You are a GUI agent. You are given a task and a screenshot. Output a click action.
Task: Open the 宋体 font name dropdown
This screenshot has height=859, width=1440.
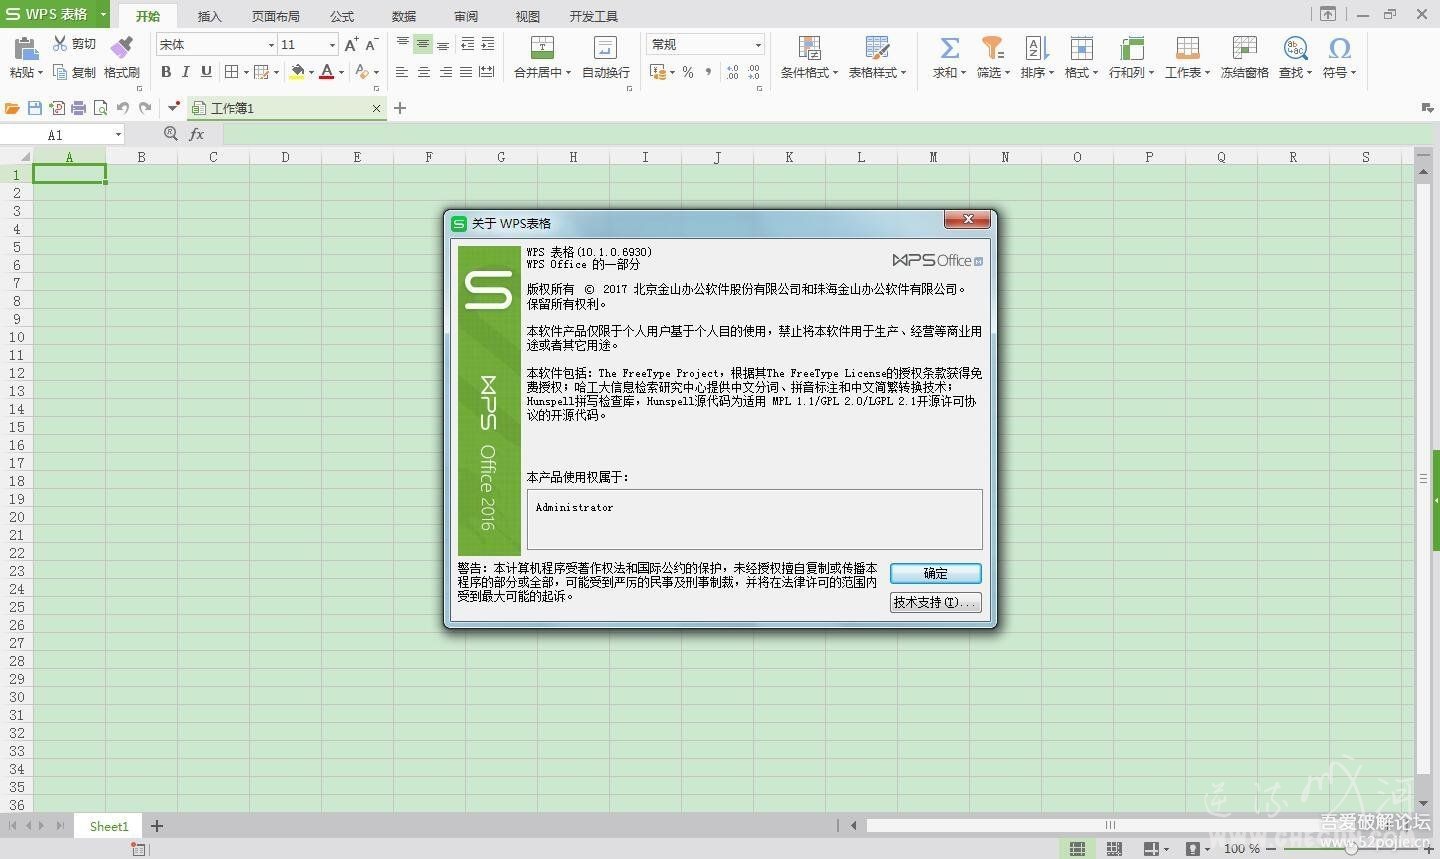click(x=271, y=45)
